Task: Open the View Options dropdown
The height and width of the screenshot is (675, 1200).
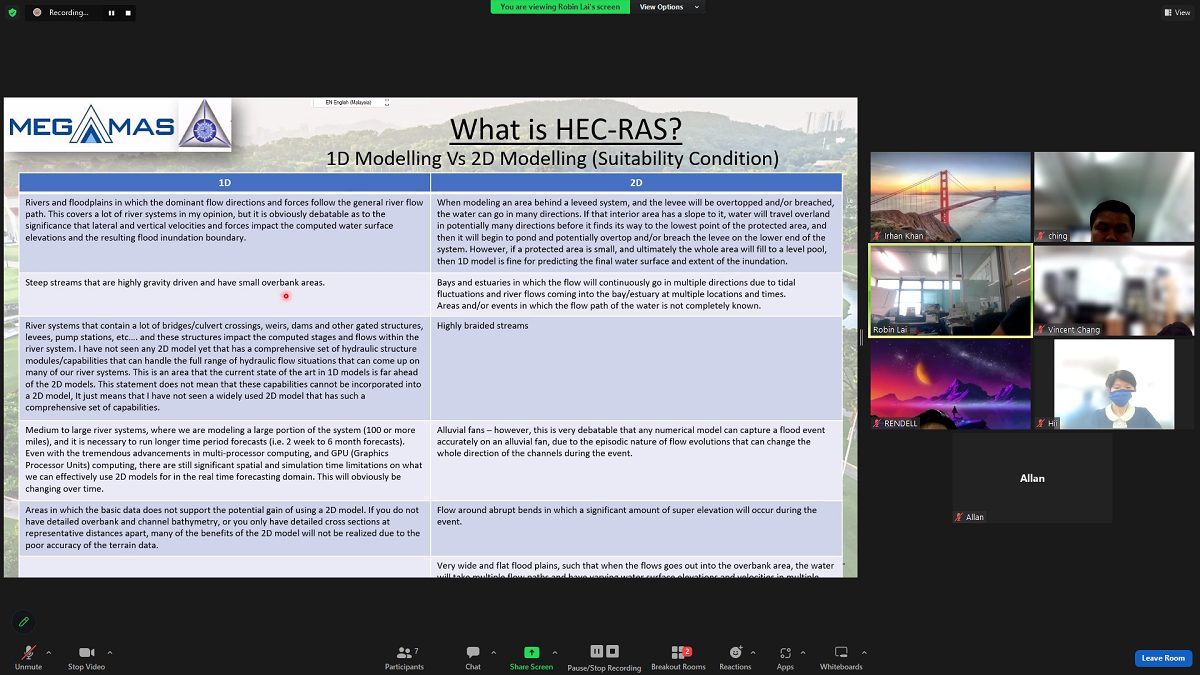Action: [669, 7]
